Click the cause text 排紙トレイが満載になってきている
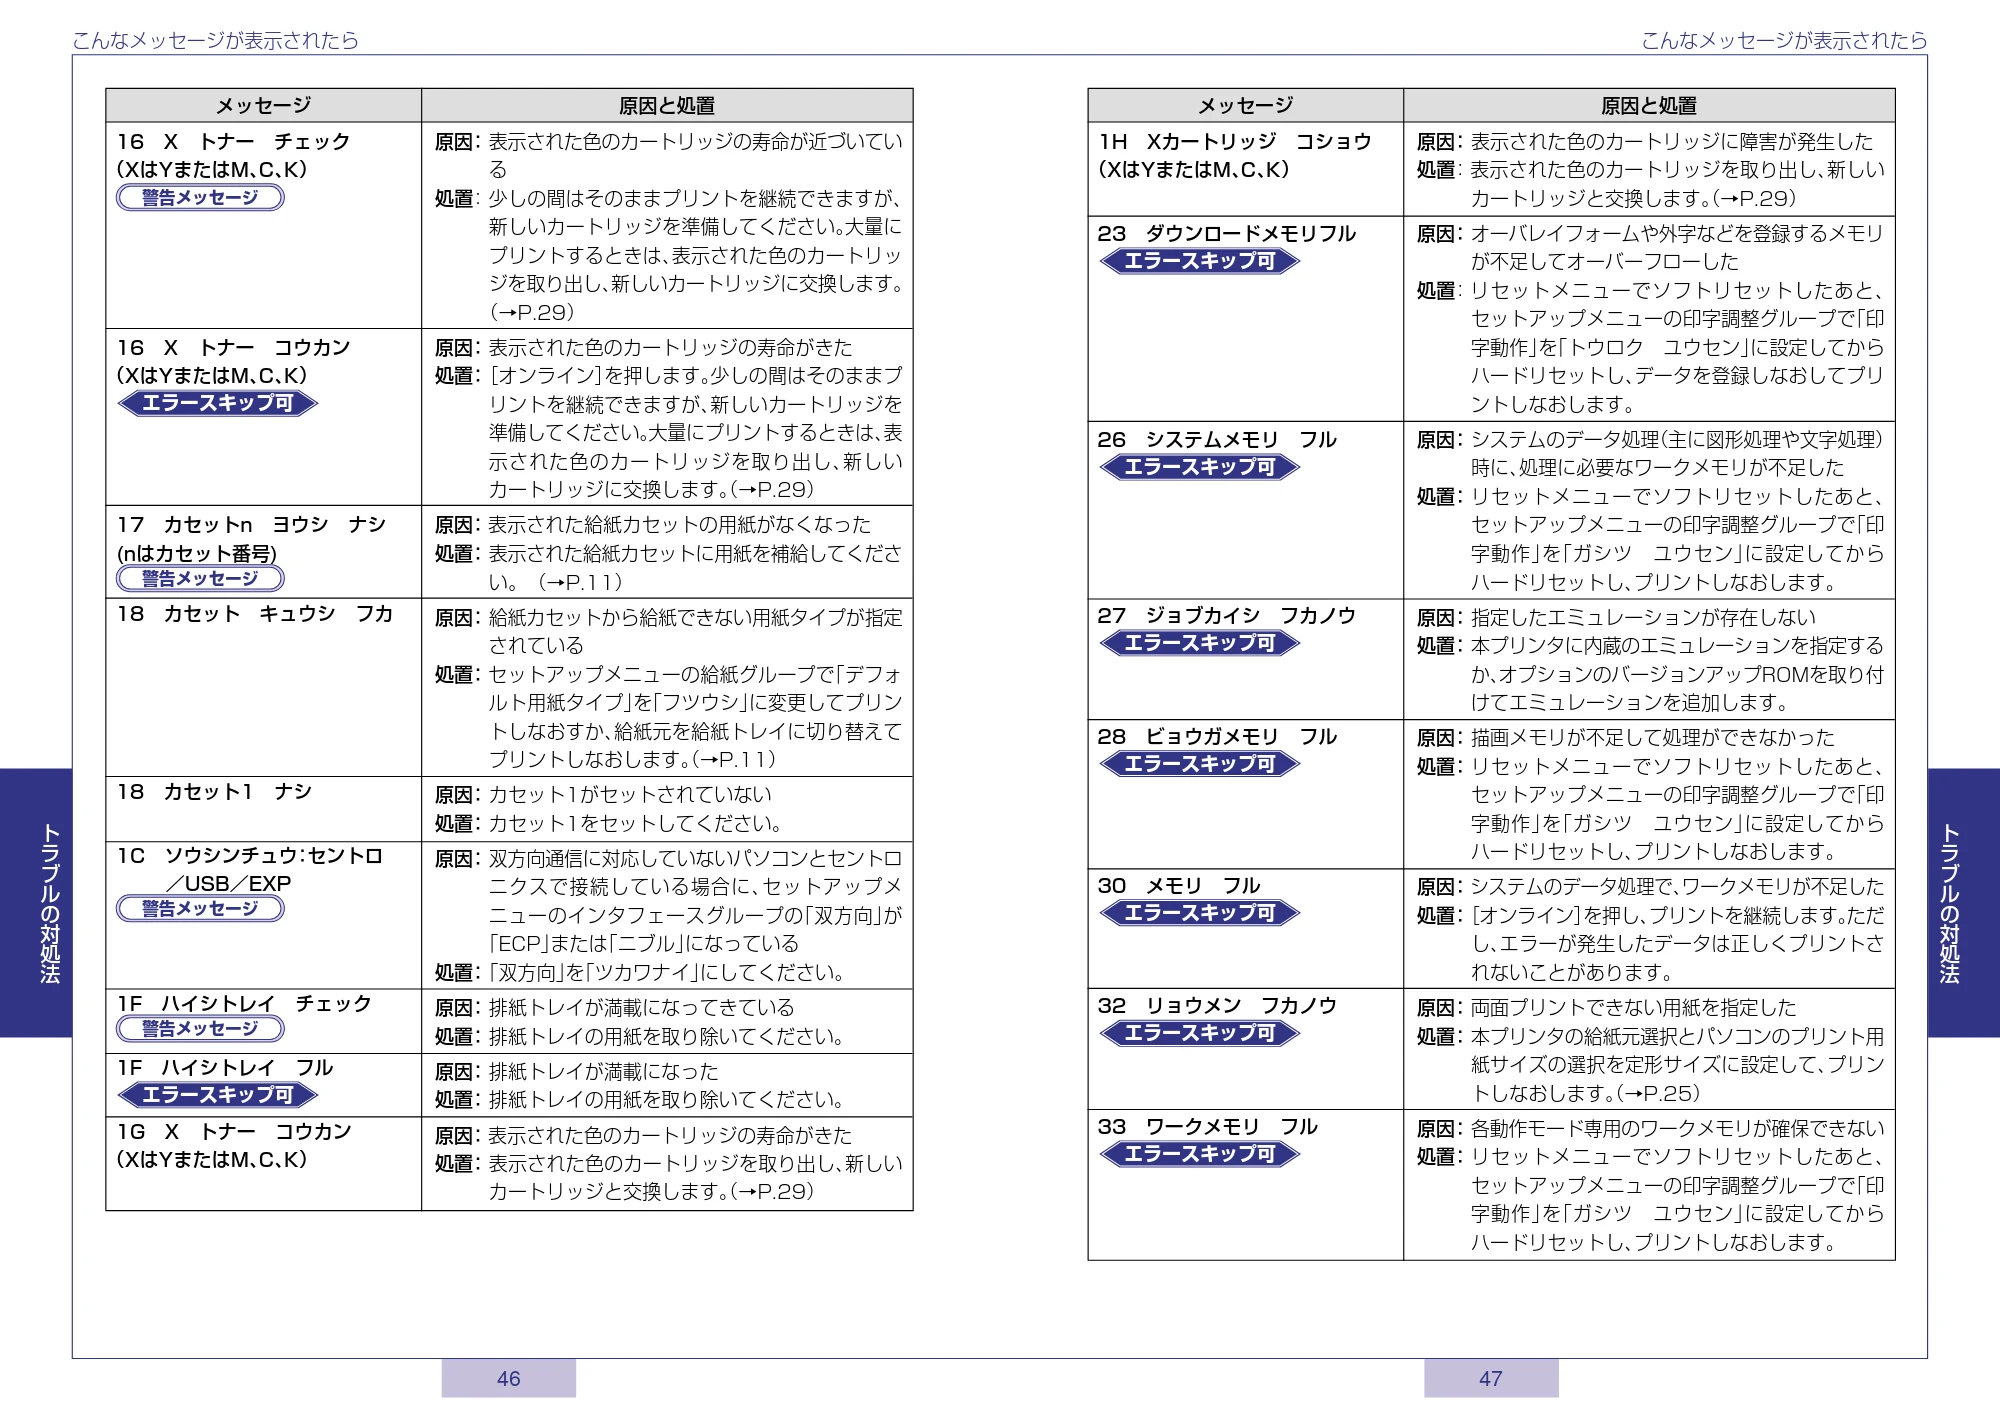 641,1007
